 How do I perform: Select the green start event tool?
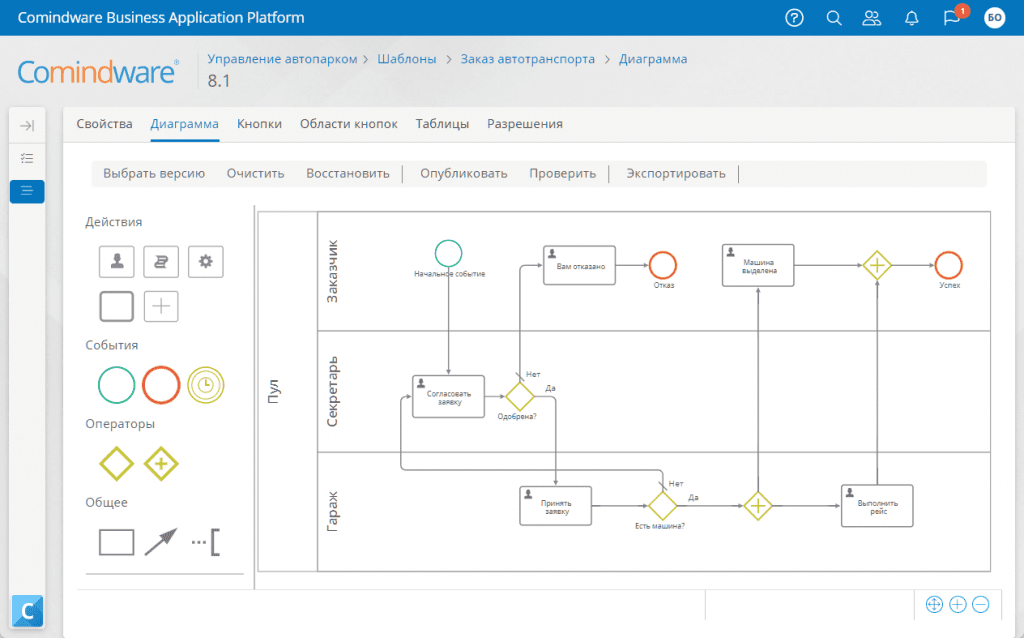116,385
